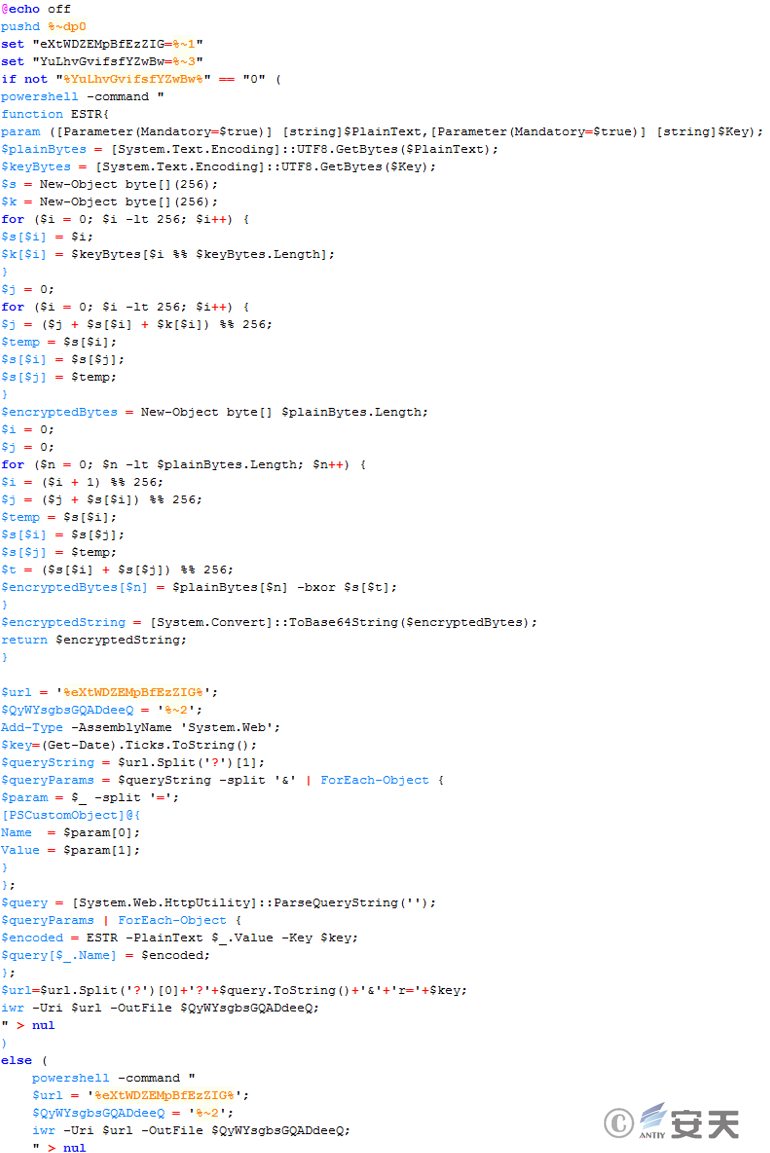Click the "$param = $_ -split '=';" line
Screen dimensions: 770x1153
click(x=90, y=798)
